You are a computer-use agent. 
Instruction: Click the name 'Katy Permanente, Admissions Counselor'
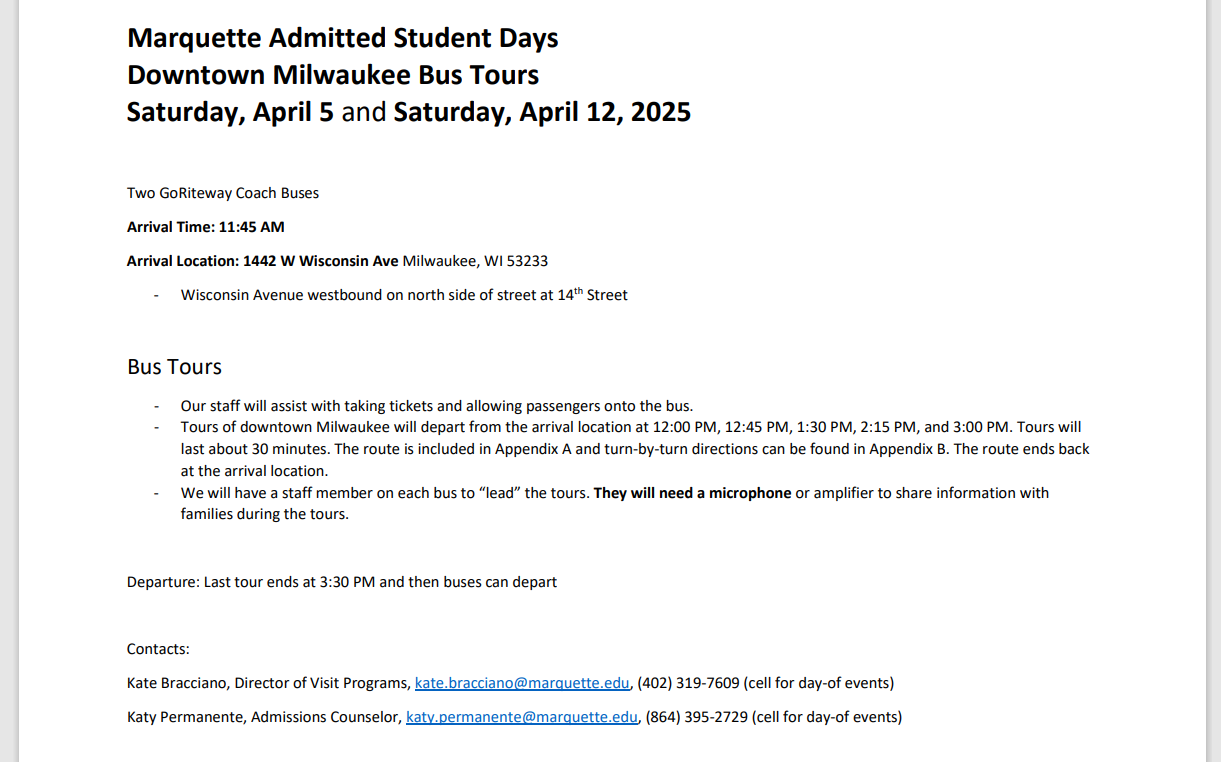coord(264,717)
